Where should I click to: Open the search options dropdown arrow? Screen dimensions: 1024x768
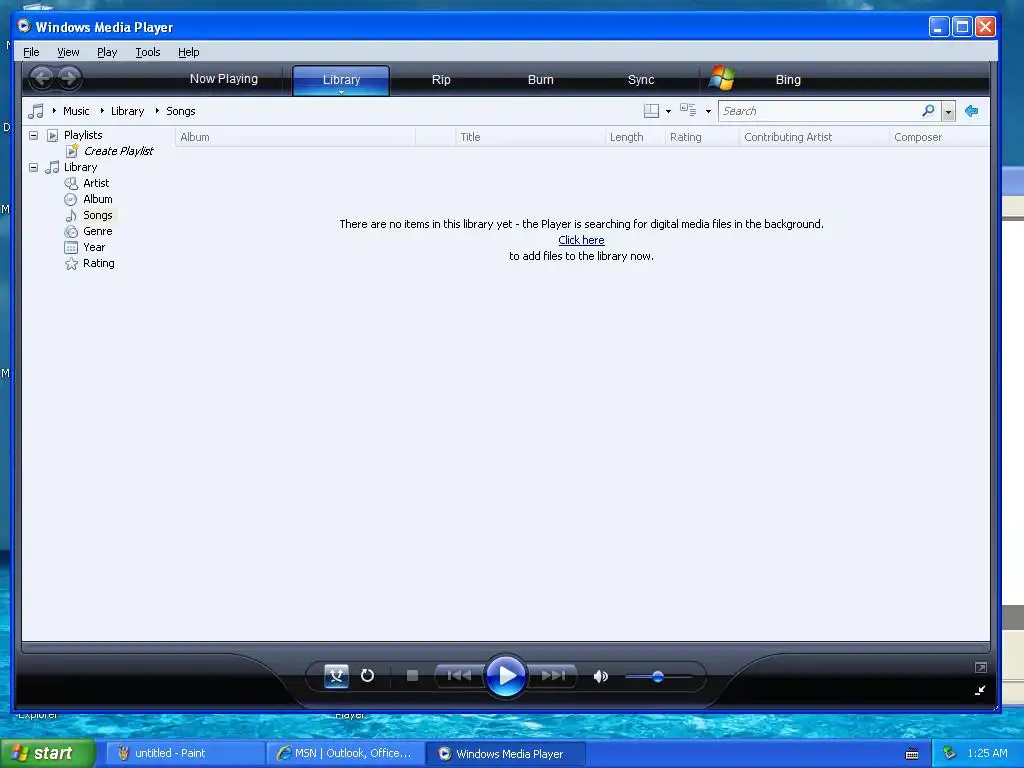(948, 111)
